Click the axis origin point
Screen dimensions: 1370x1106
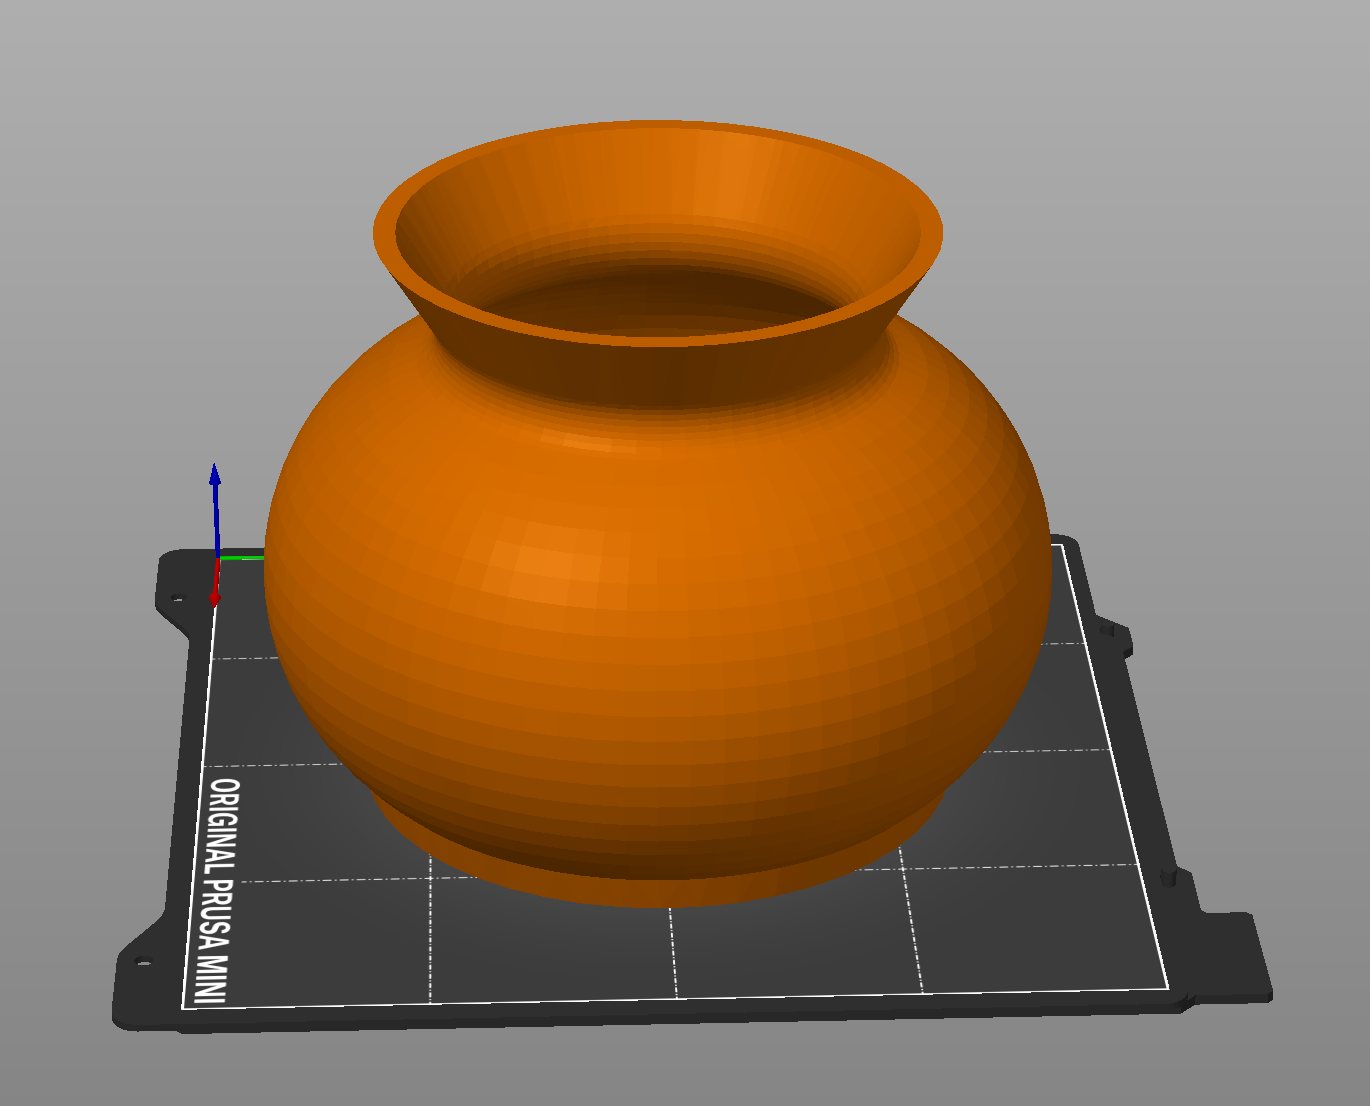tap(218, 558)
